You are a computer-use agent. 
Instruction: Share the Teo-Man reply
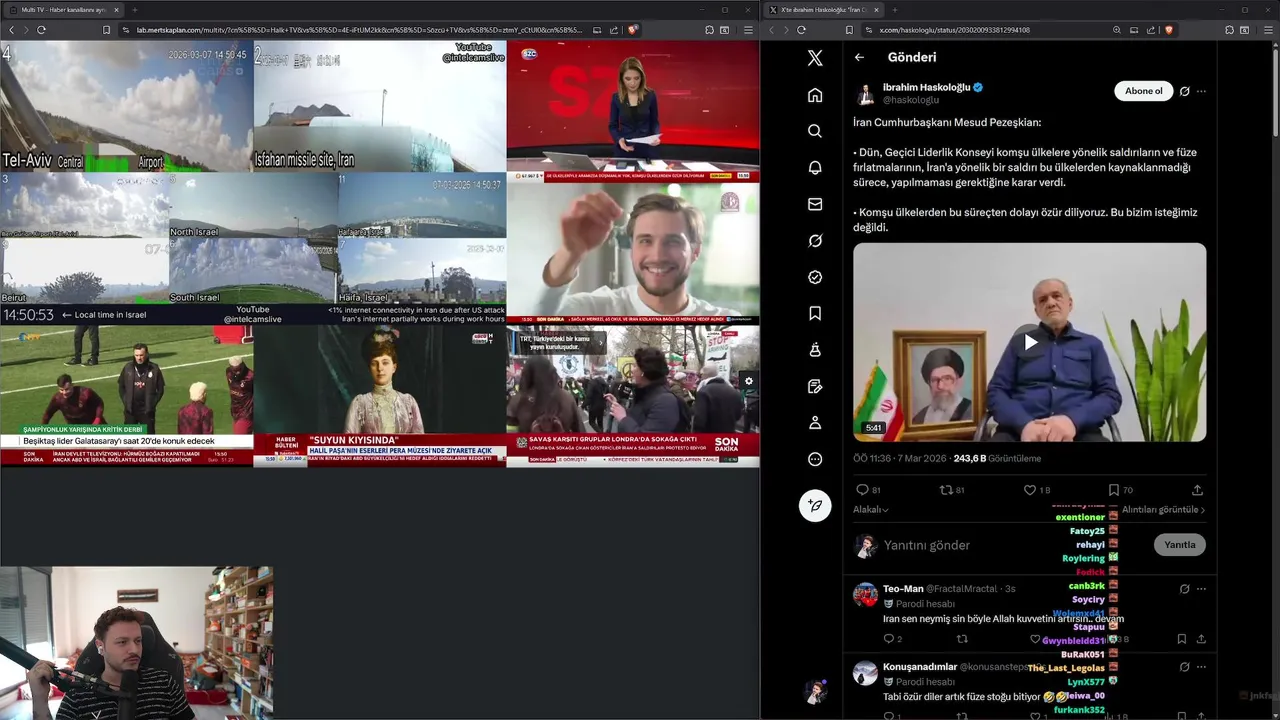click(1201, 639)
